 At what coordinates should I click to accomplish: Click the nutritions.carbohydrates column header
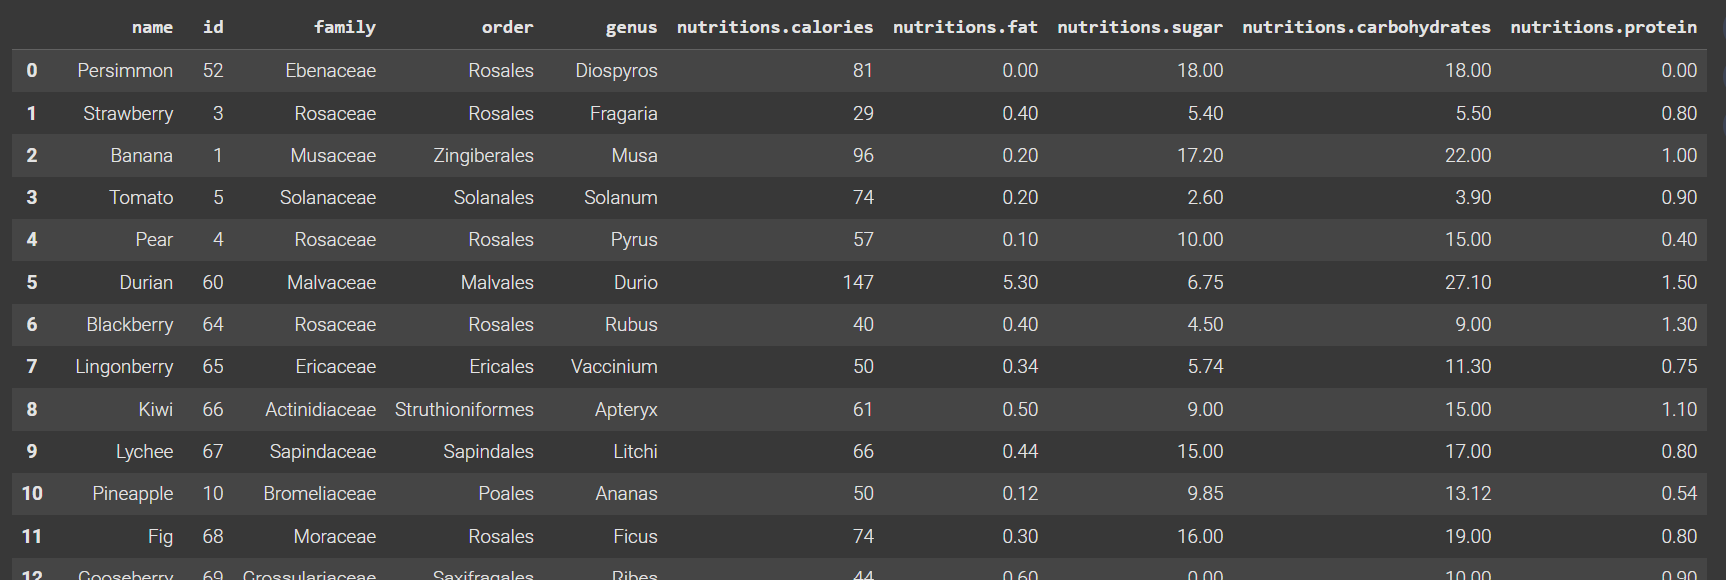[x=1366, y=27]
